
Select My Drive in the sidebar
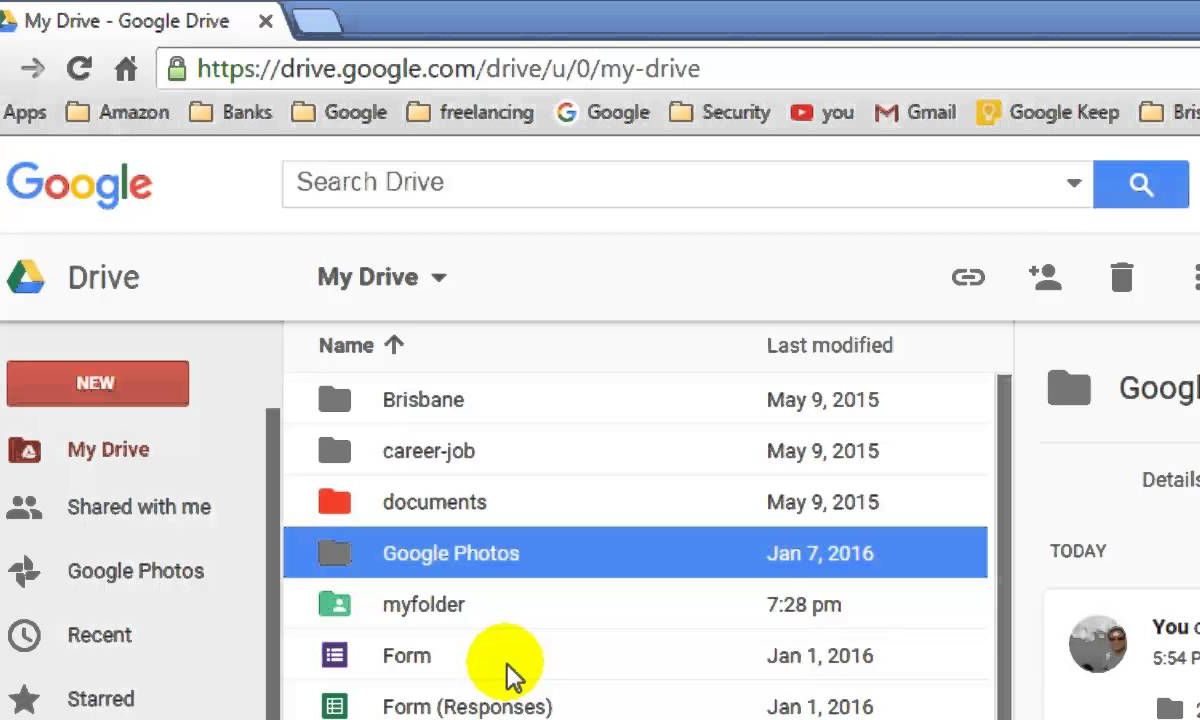click(108, 450)
